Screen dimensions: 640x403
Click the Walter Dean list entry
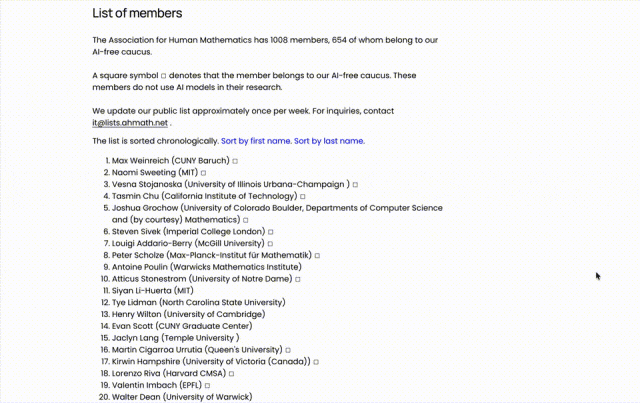point(182,397)
